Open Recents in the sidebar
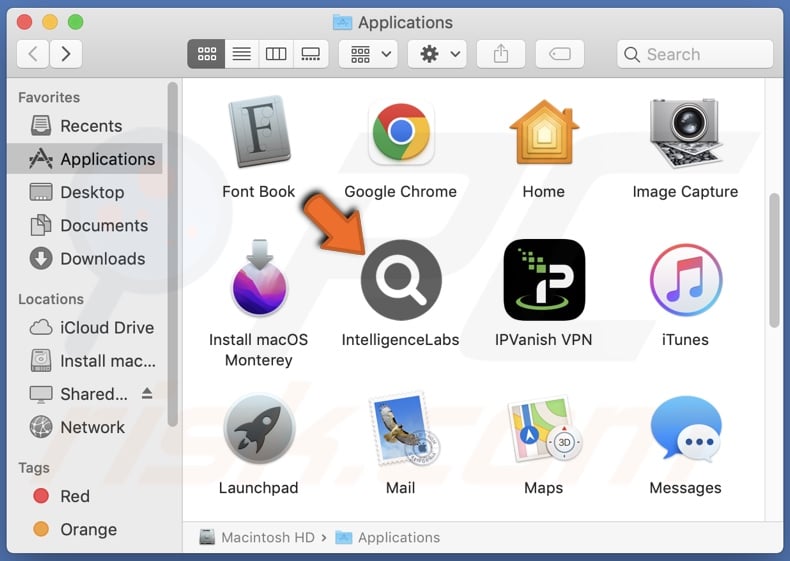 point(85,126)
